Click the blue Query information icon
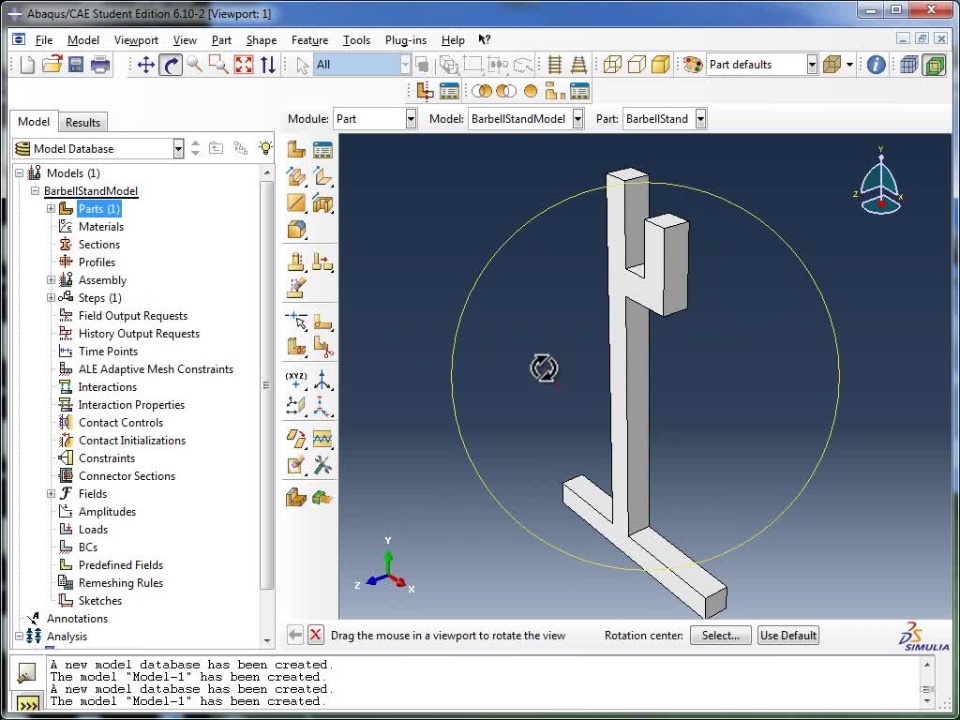The height and width of the screenshot is (720, 960). (876, 64)
